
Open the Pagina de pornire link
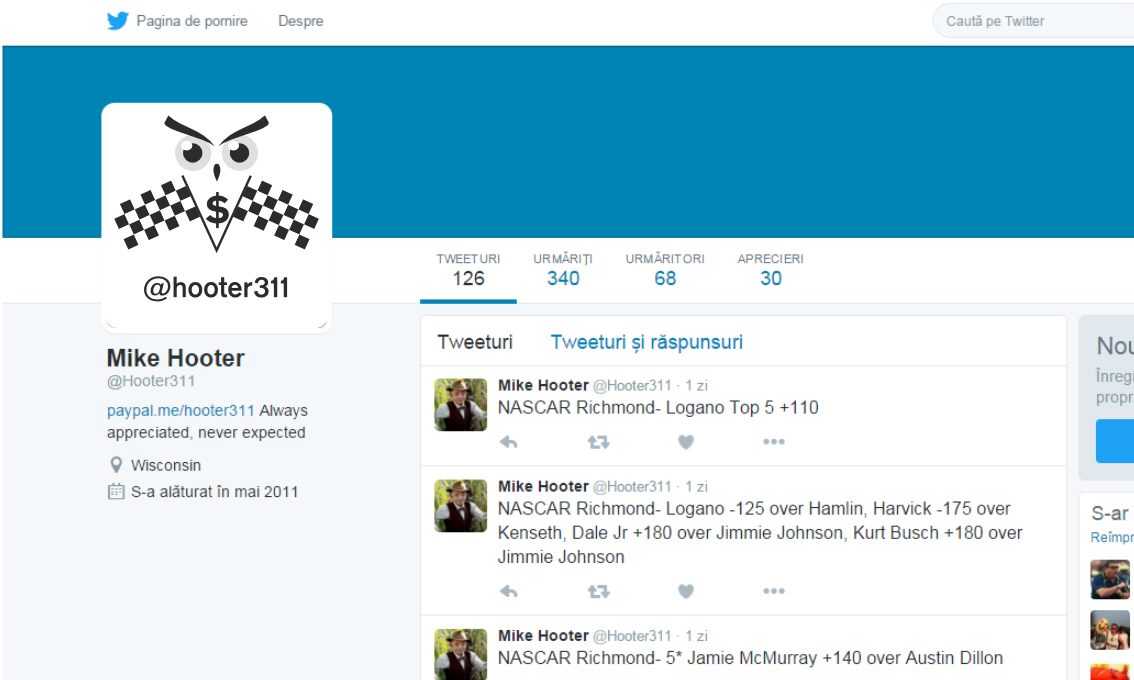[192, 21]
